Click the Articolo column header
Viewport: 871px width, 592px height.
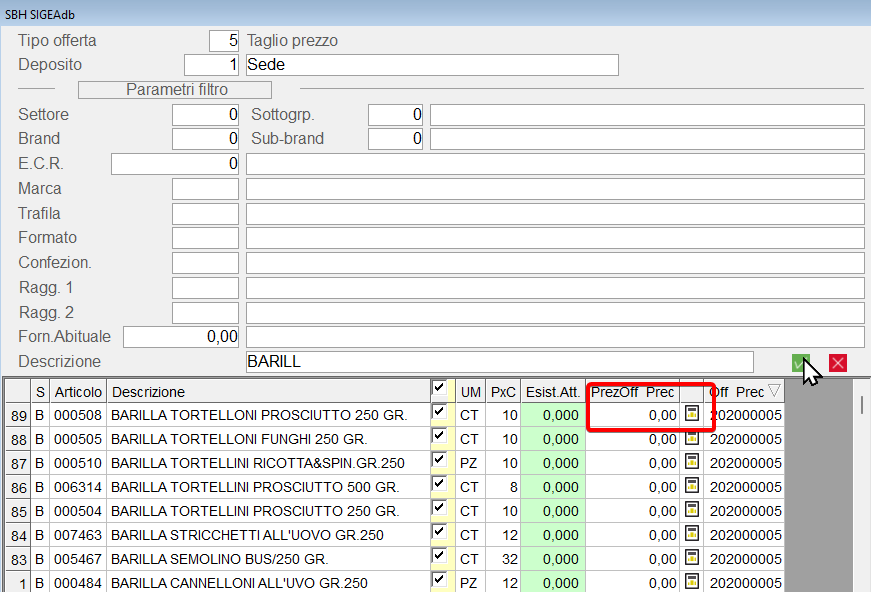78,392
